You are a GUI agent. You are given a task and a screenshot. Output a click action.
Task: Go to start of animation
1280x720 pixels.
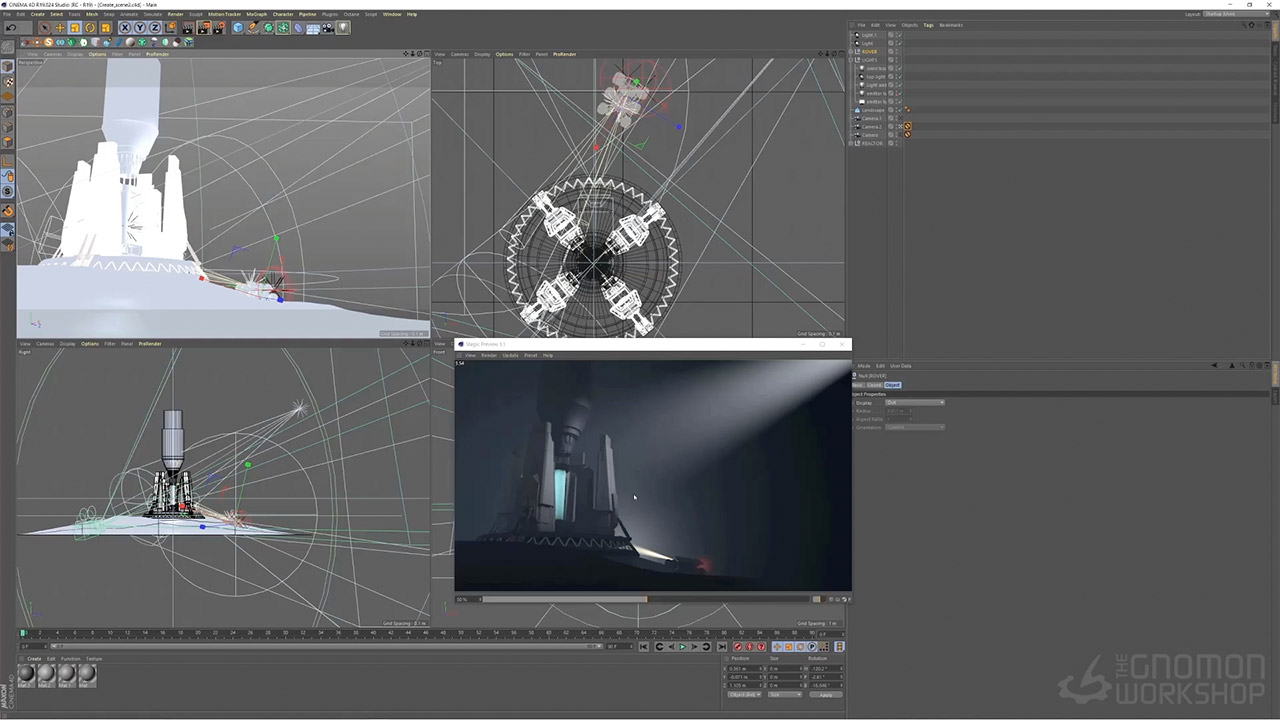click(643, 647)
